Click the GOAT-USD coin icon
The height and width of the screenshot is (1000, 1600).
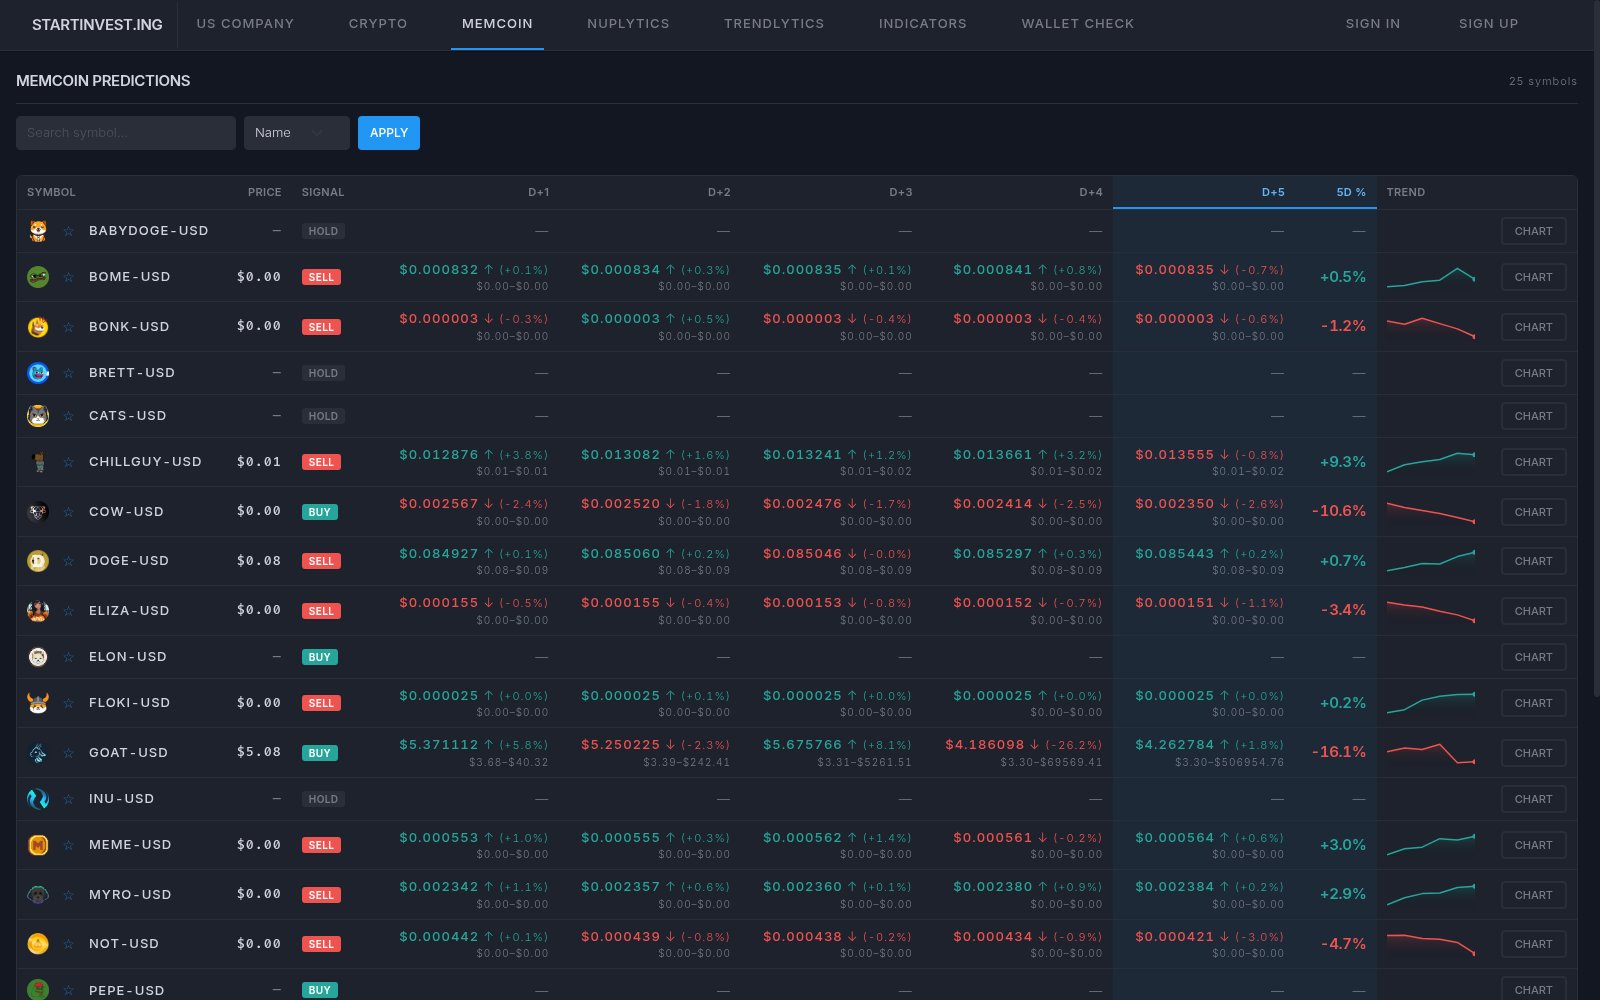point(38,753)
